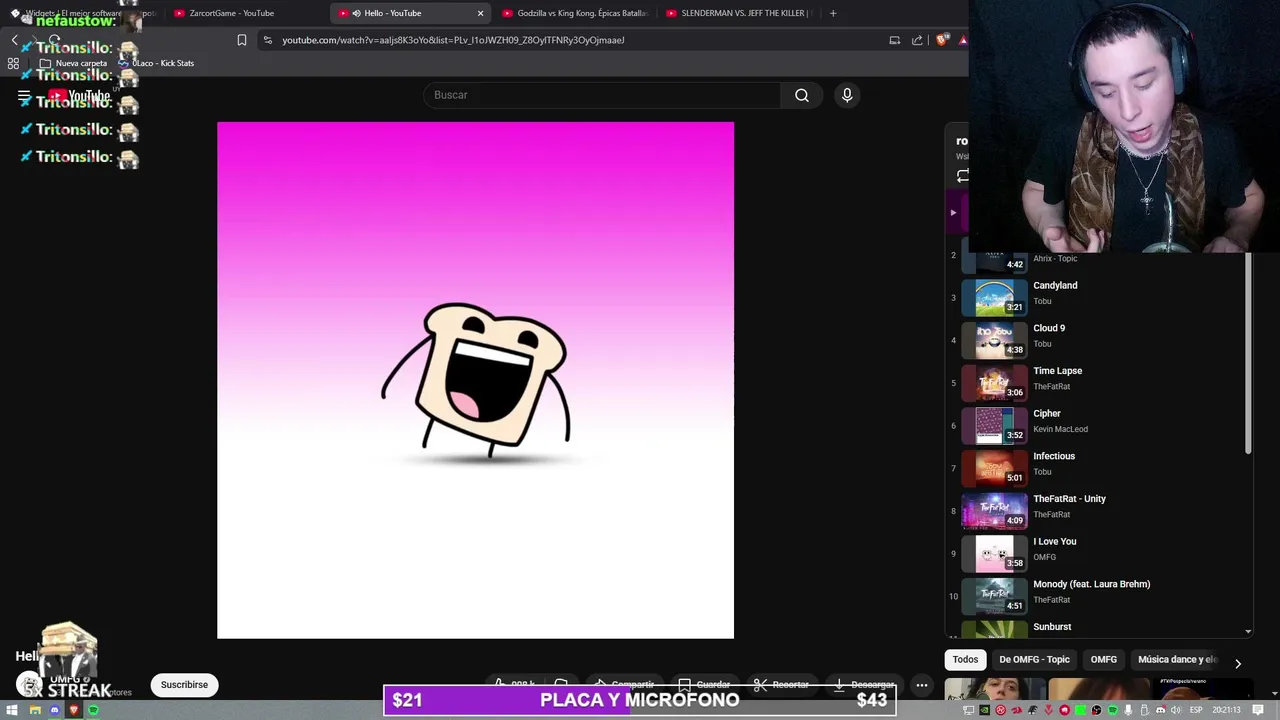Click the YouTube search magnifier button
The width and height of the screenshot is (1280, 720).
coord(802,95)
